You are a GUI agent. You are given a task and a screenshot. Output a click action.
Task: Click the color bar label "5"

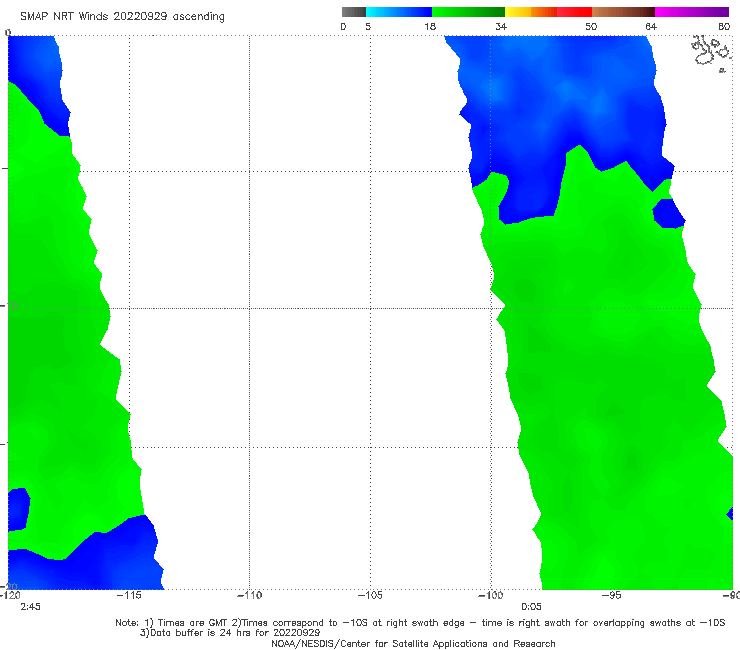pyautogui.click(x=368, y=27)
